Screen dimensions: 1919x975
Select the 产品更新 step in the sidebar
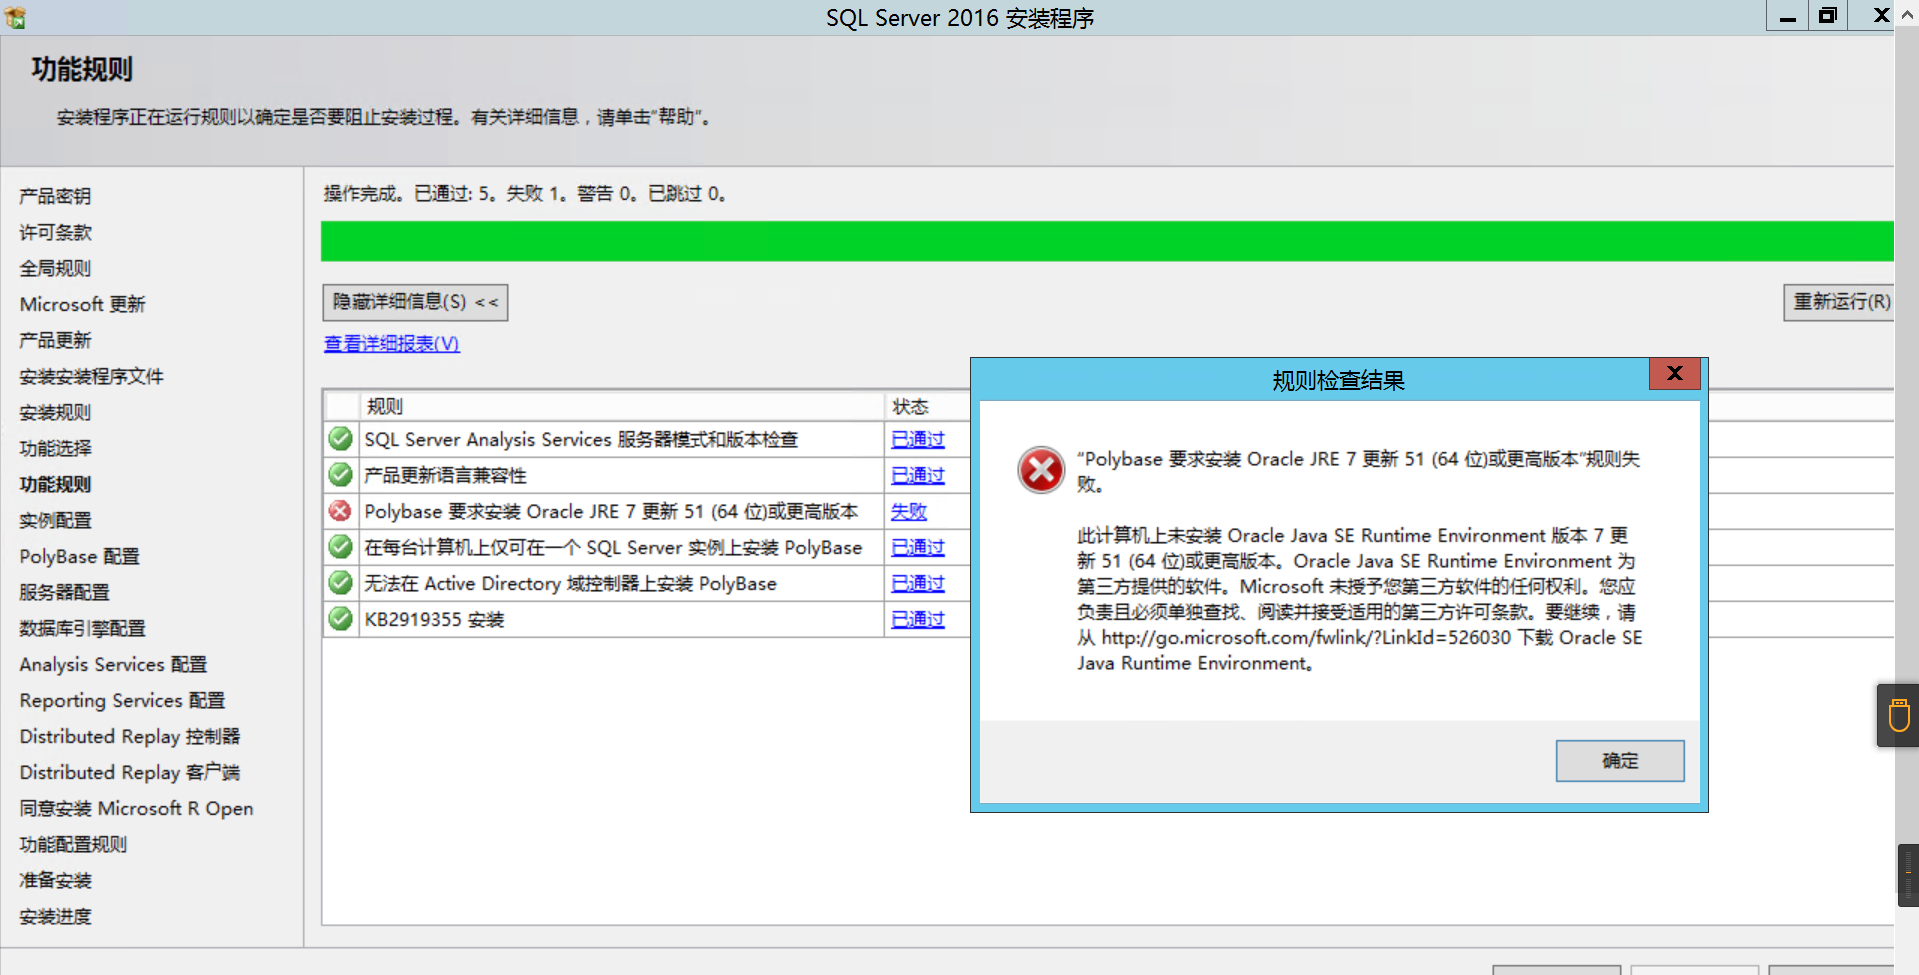pos(55,340)
